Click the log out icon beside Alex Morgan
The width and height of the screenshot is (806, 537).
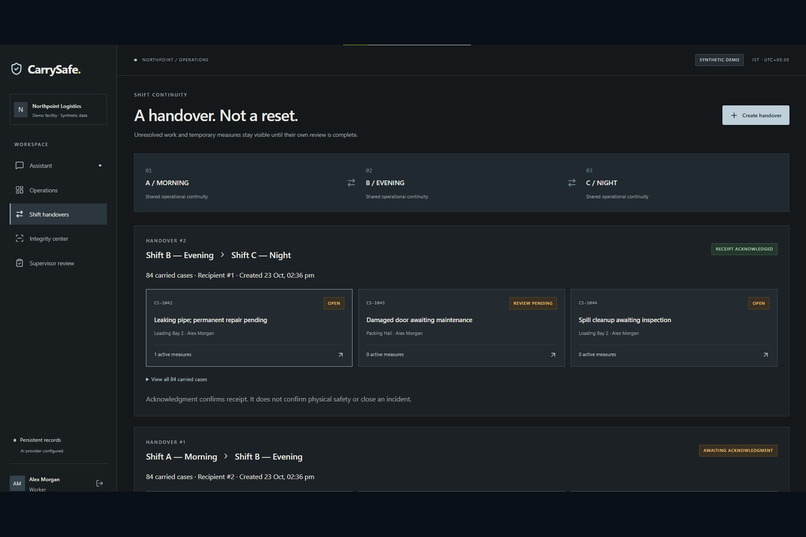(x=99, y=483)
